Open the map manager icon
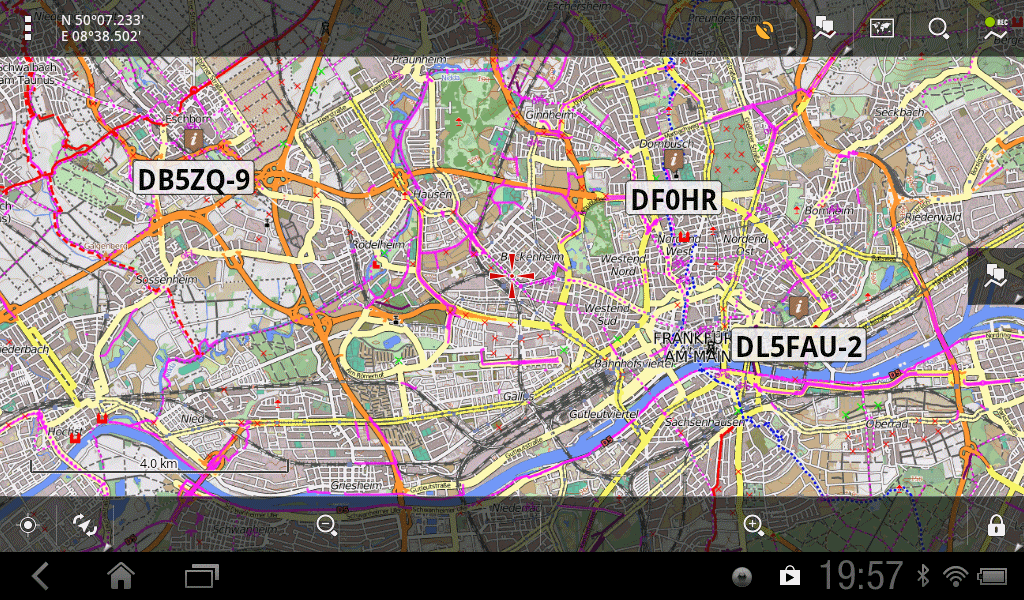This screenshot has height=600, width=1024. [882, 28]
